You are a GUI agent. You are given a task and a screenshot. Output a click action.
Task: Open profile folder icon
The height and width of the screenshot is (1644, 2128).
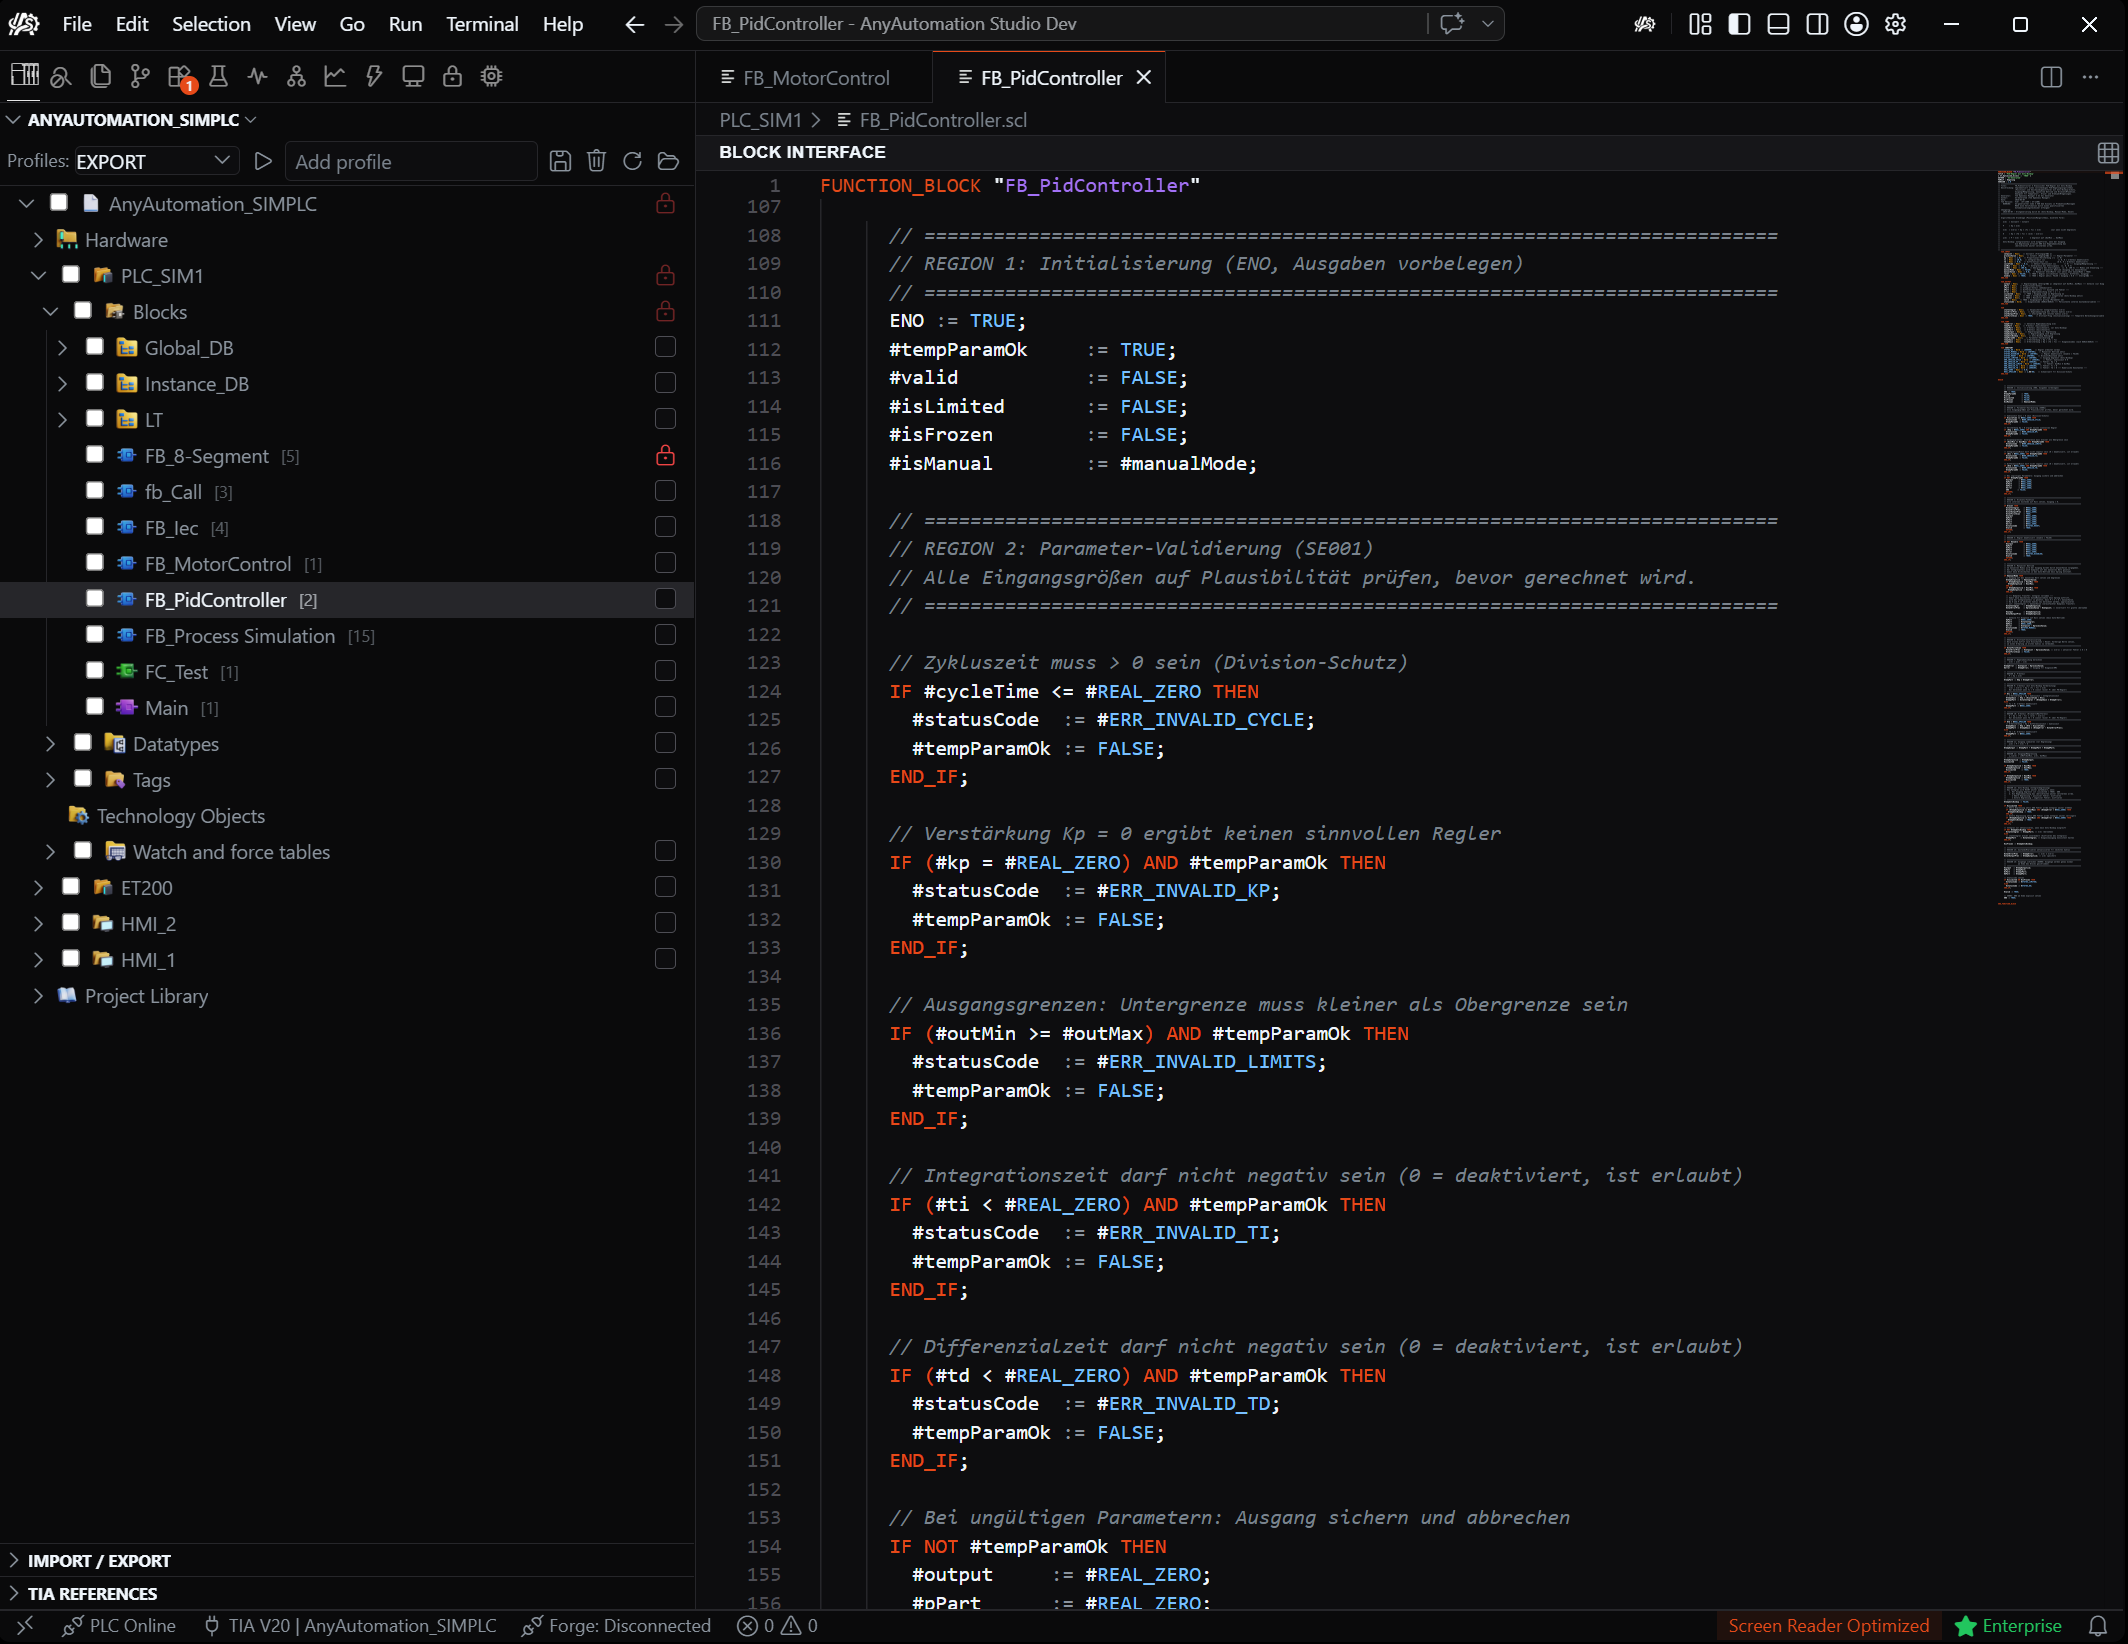668,161
